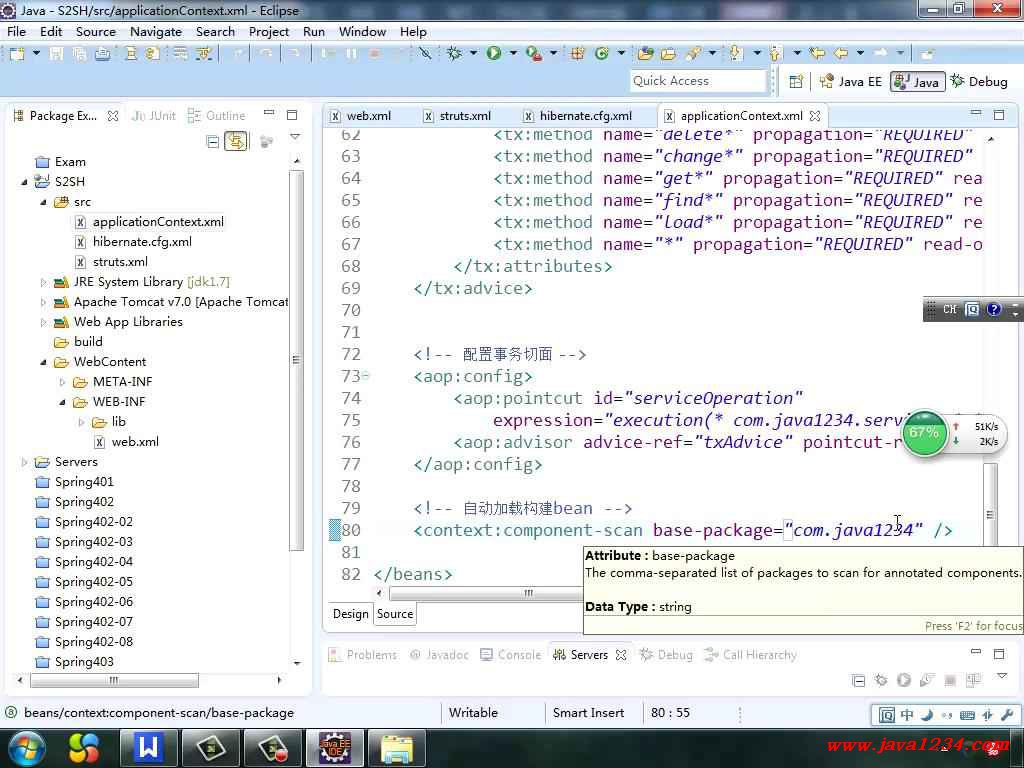Image resolution: width=1024 pixels, height=768 pixels.
Task: Toggle Skip All Breakpoints icon
Action: 425,54
